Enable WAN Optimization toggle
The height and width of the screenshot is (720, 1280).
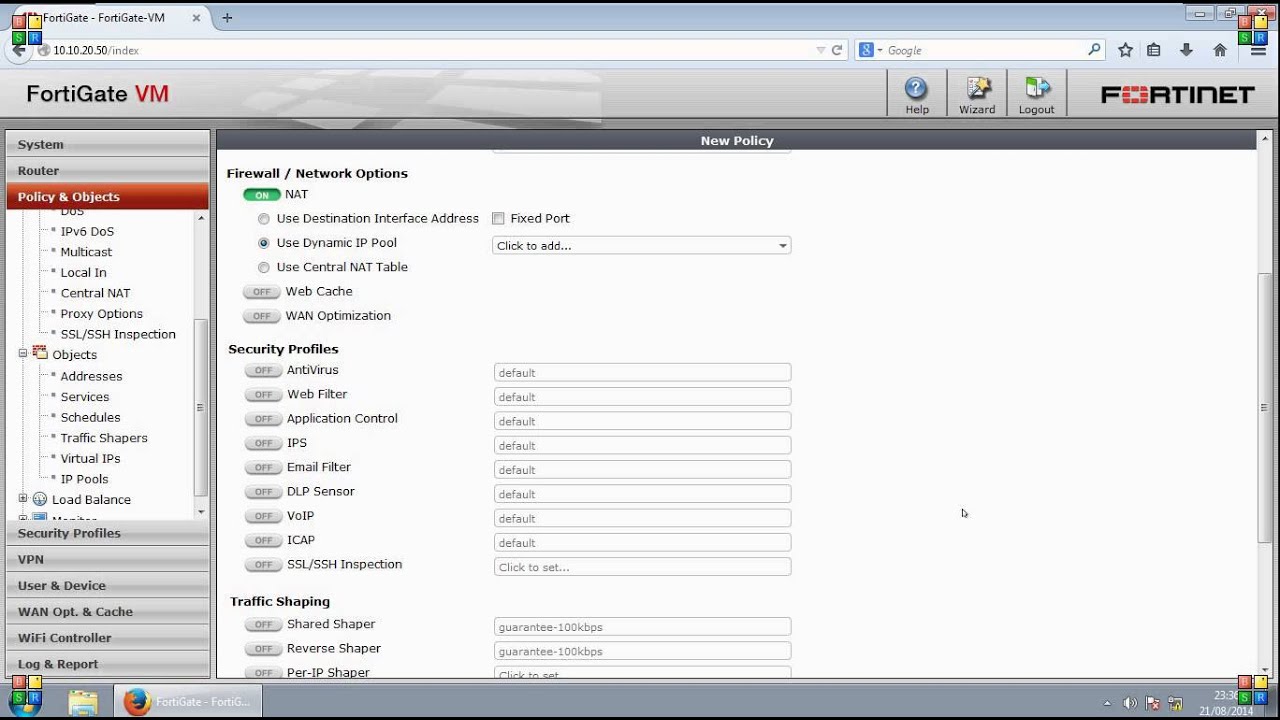click(x=262, y=316)
